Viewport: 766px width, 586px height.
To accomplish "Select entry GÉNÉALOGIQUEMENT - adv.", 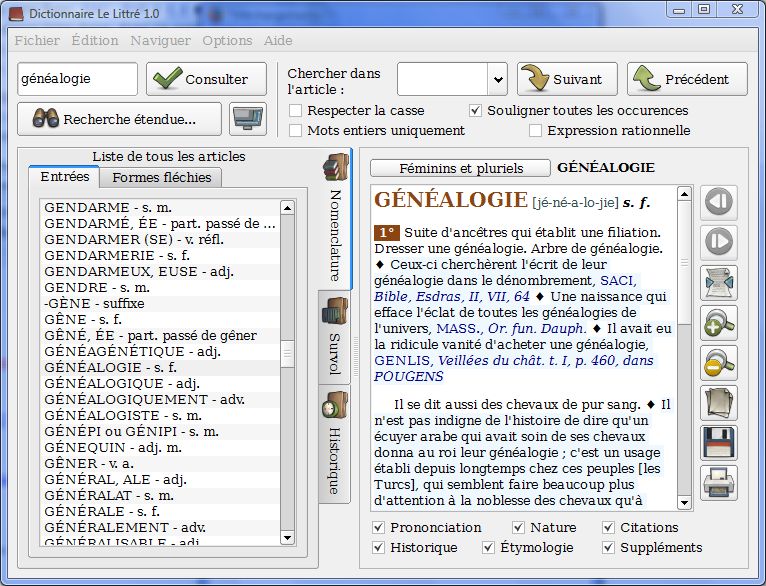I will pyautogui.click(x=161, y=399).
